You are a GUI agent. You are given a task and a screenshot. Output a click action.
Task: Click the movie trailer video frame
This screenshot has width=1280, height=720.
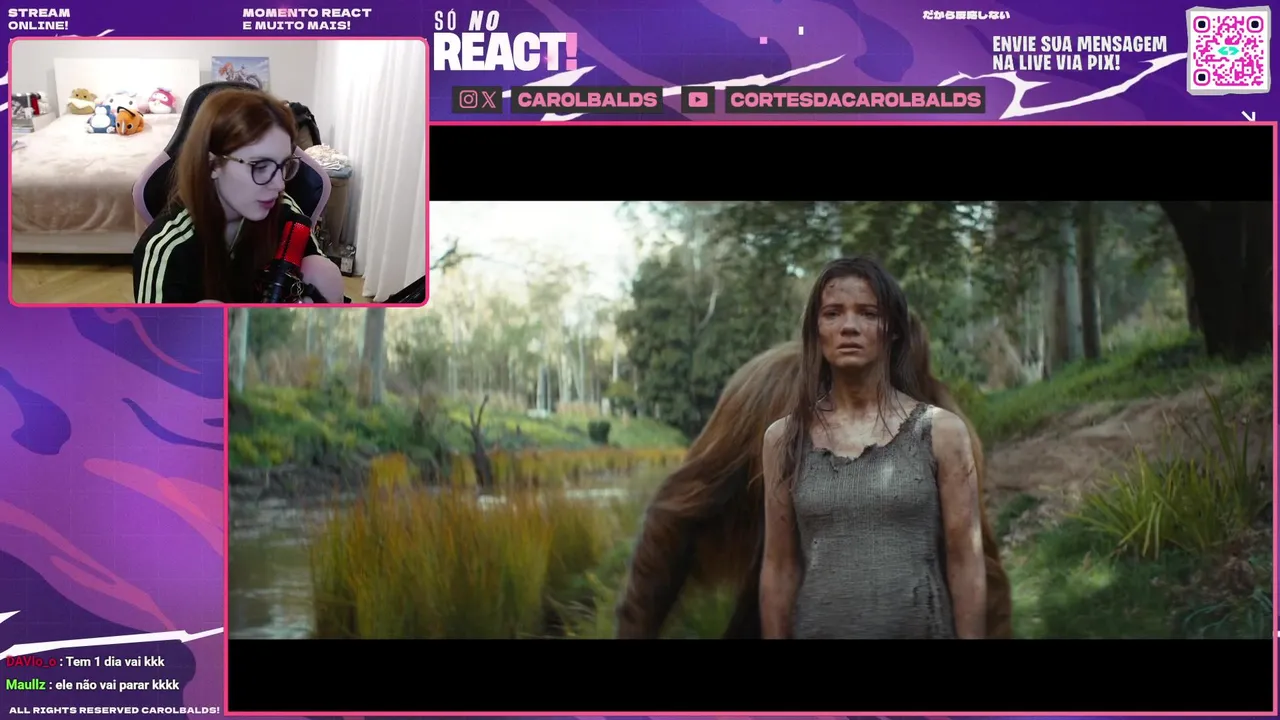(x=751, y=419)
